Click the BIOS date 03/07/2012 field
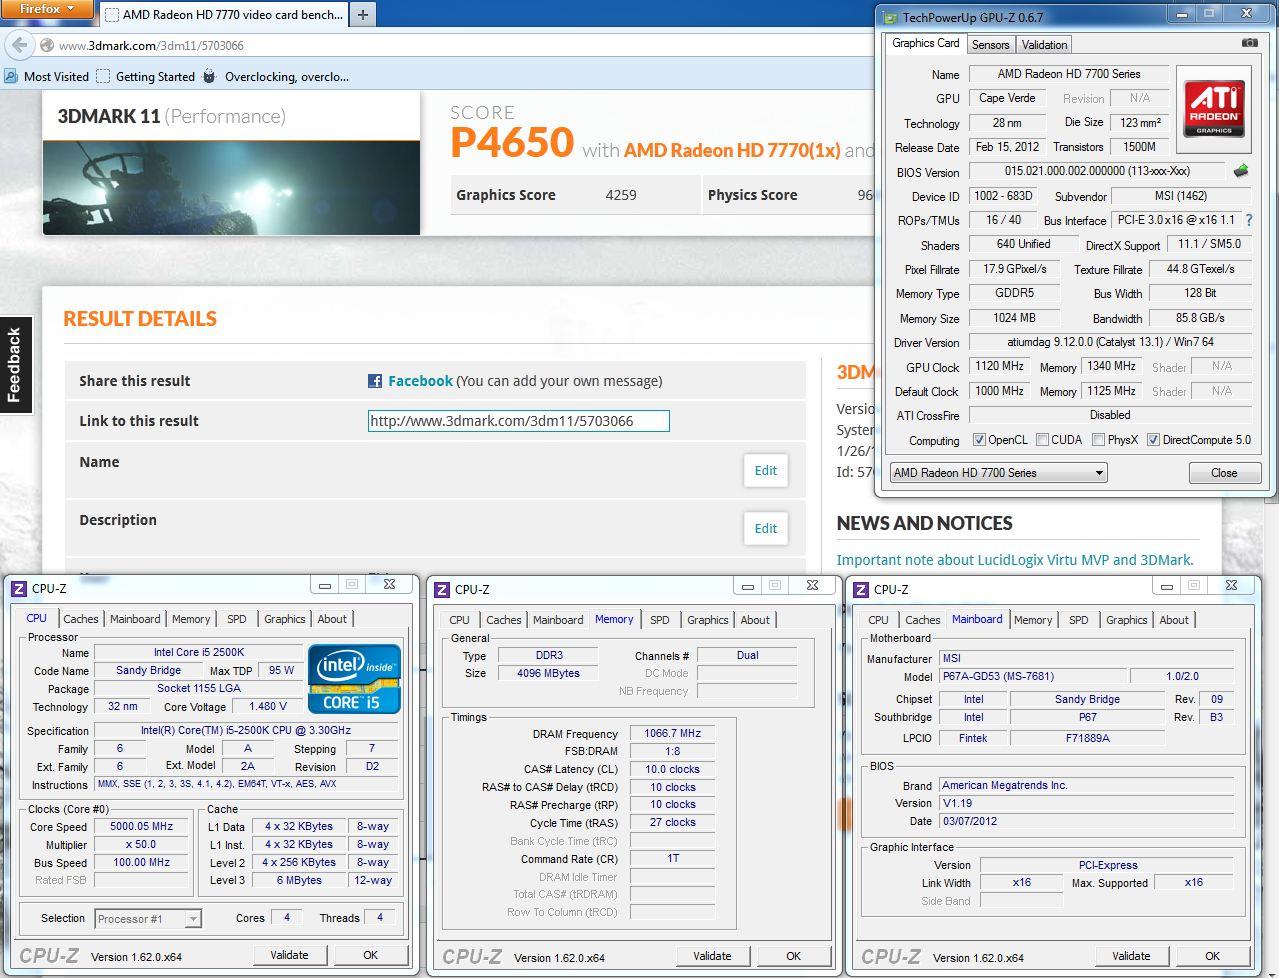This screenshot has width=1279, height=978. coord(1086,822)
